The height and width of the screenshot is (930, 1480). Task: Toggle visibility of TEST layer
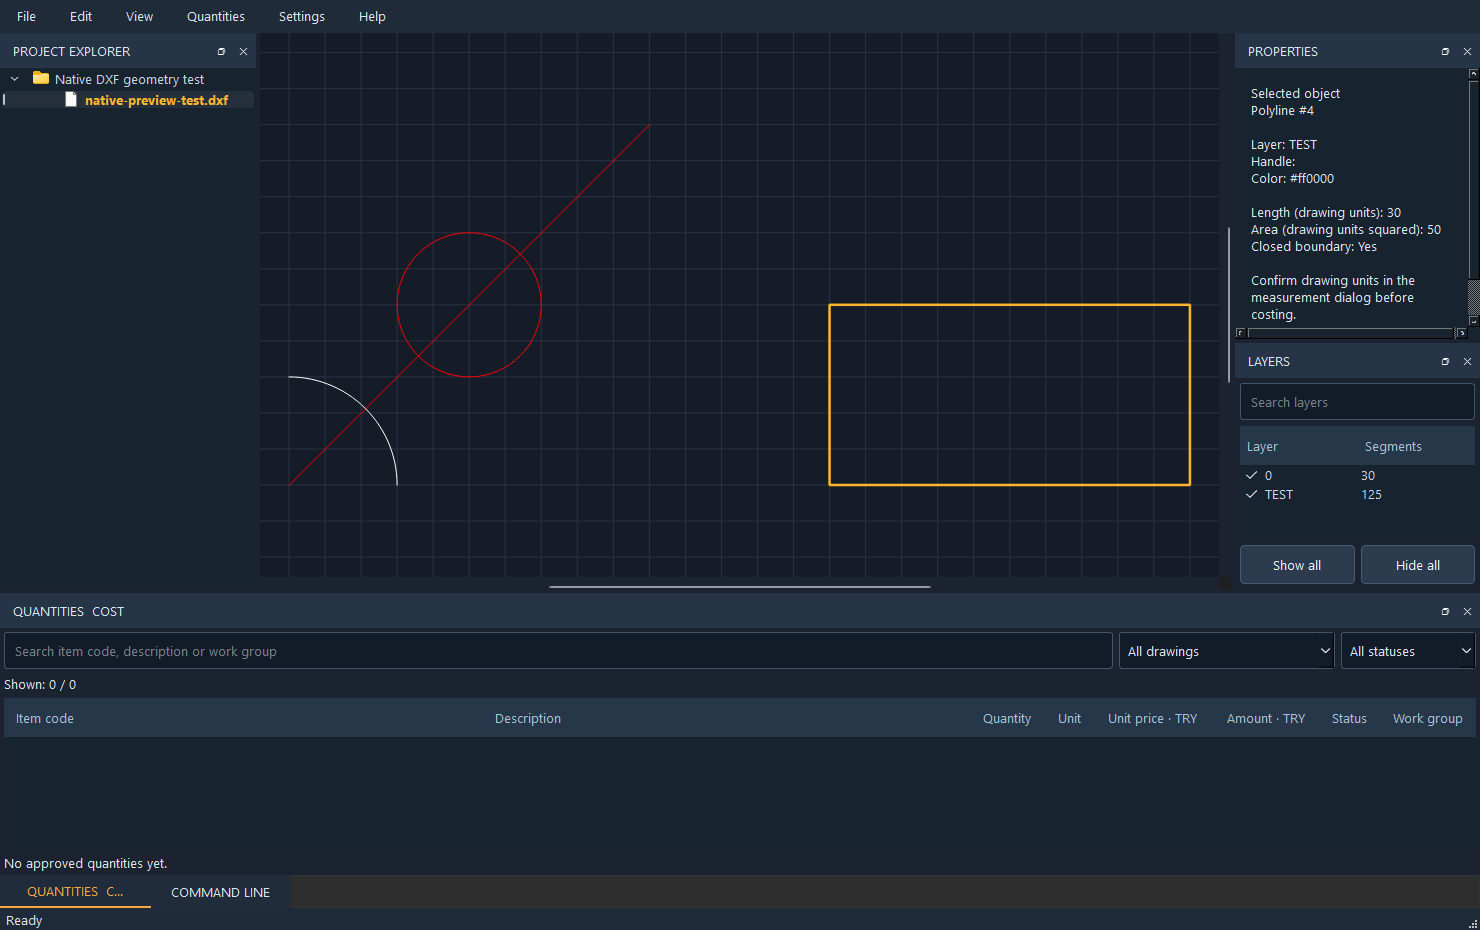[1251, 494]
